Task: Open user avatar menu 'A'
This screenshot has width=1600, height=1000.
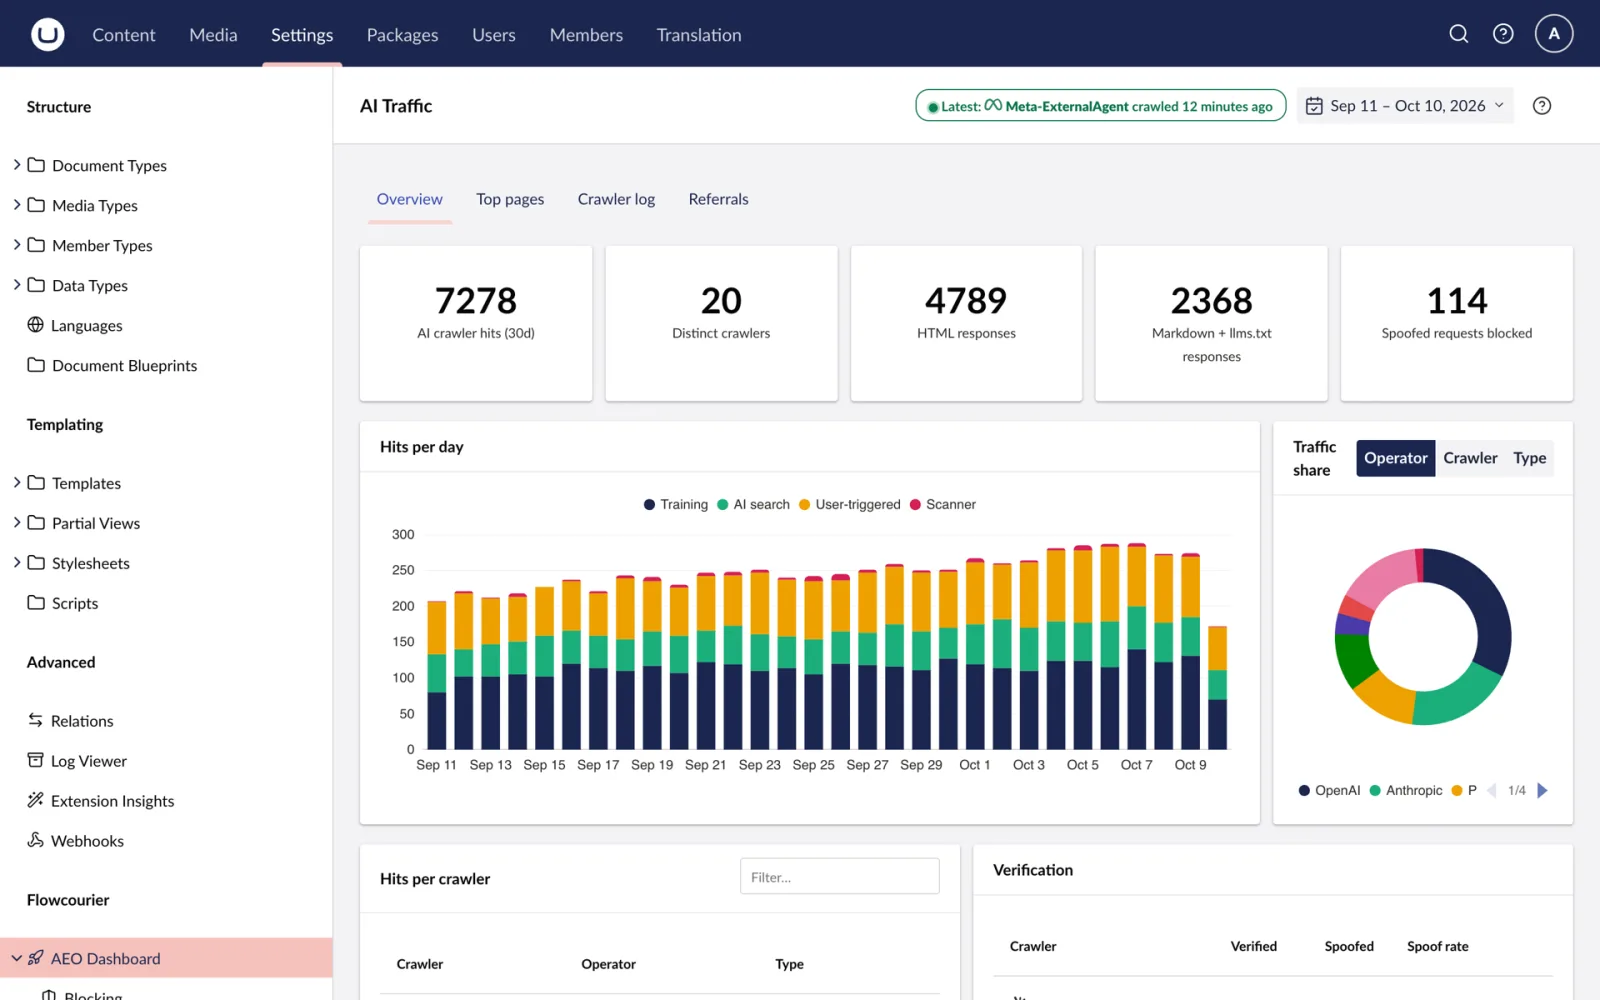Action: (1554, 33)
